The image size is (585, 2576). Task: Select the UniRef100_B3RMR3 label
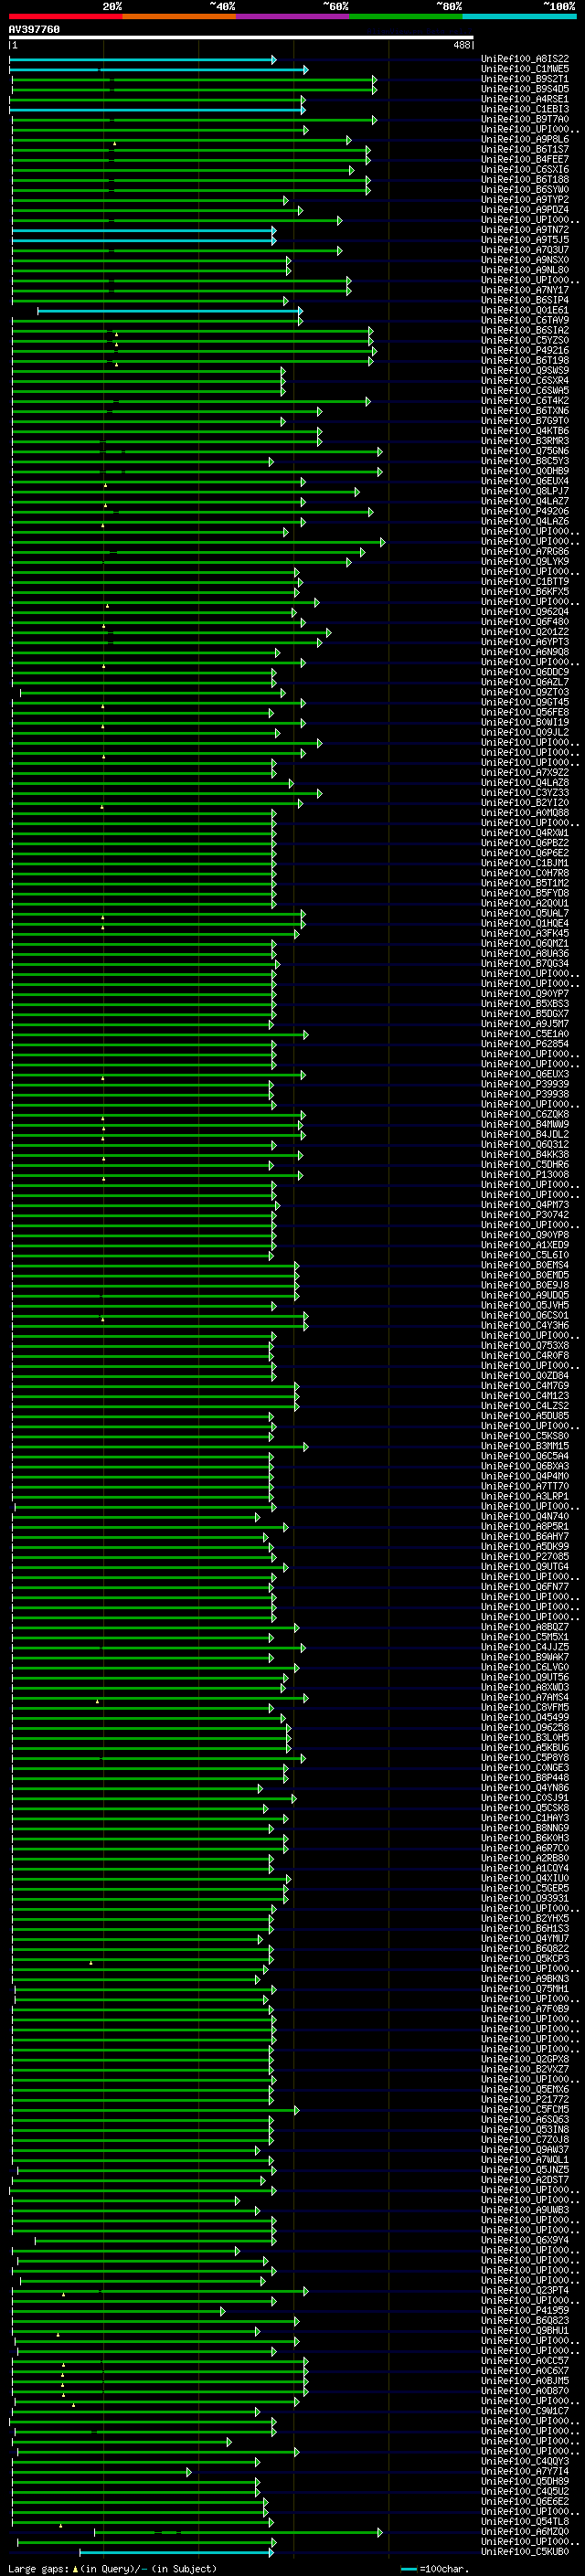525,441
